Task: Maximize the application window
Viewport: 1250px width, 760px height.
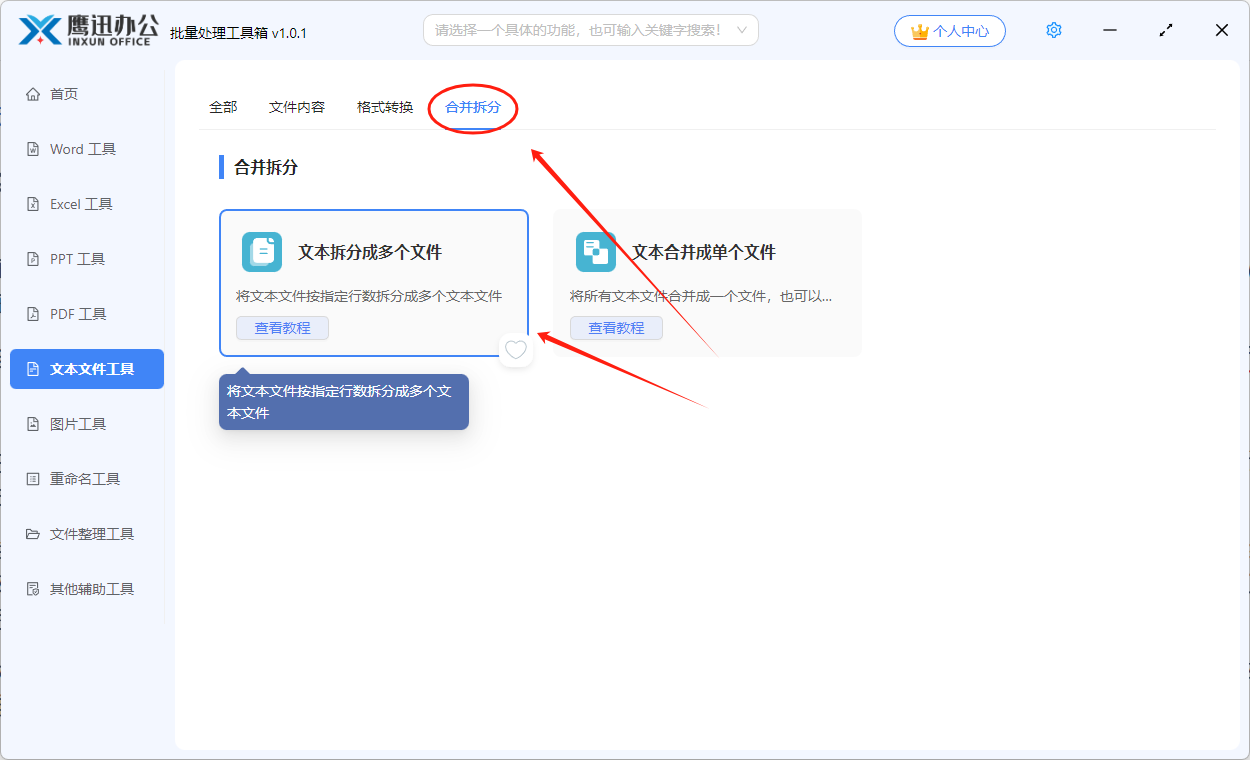Action: 1166,30
